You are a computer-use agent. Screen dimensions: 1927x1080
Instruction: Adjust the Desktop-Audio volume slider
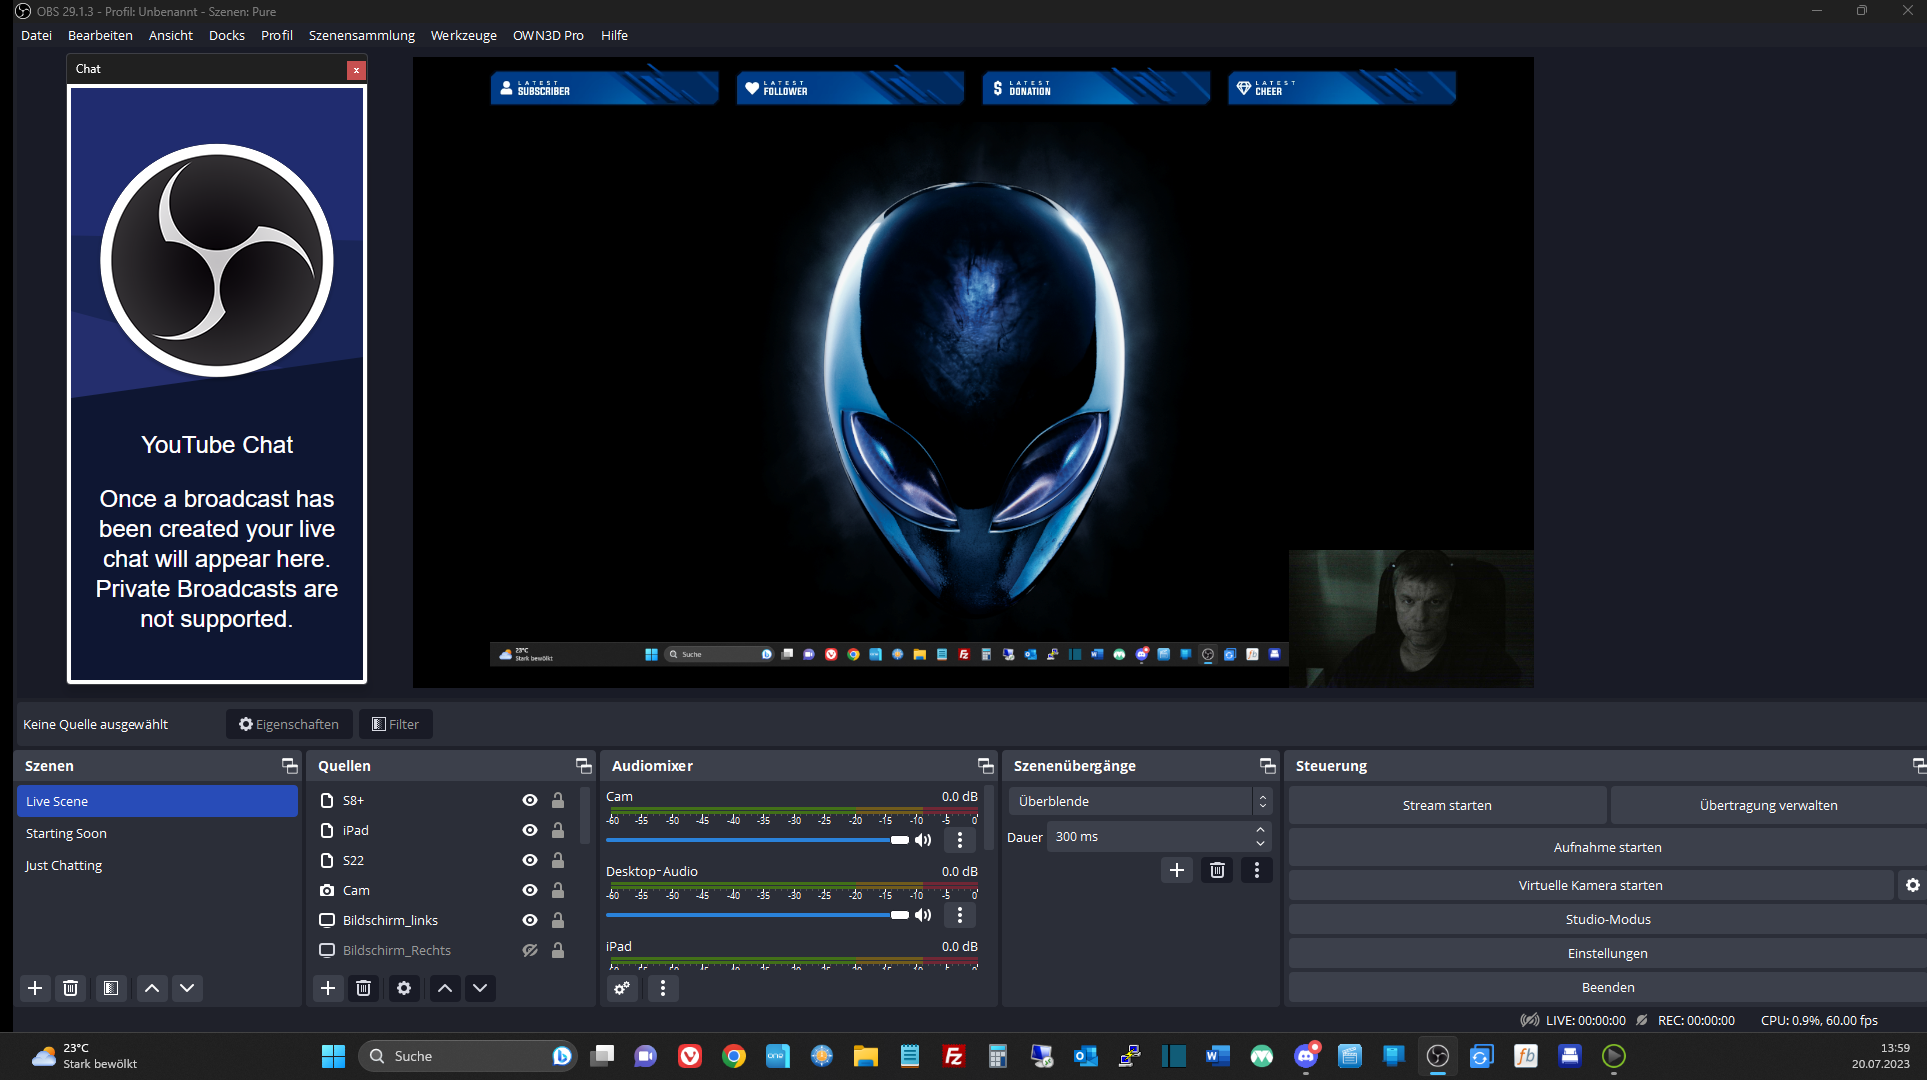758,915
